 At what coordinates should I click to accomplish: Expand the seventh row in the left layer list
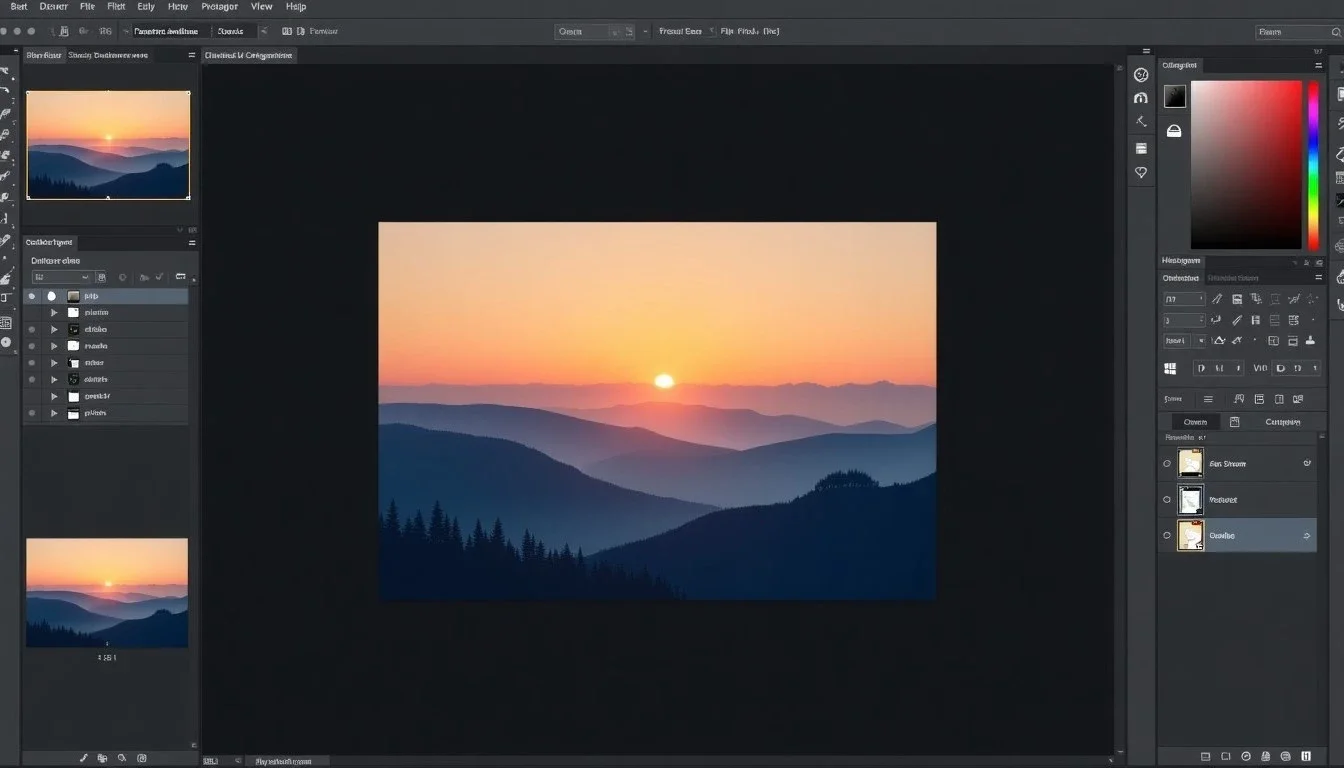pyautogui.click(x=54, y=396)
